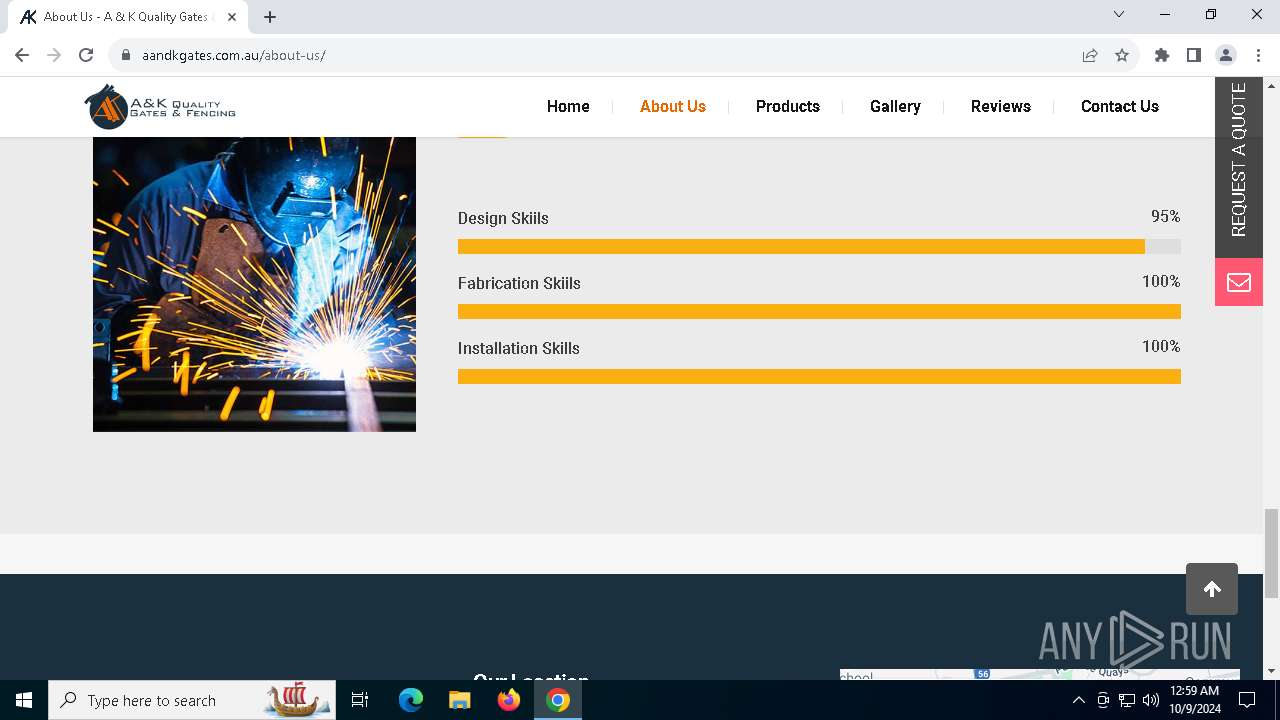The image size is (1280, 720).
Task: Expand the tab search chevron
Action: pyautogui.click(x=1119, y=14)
